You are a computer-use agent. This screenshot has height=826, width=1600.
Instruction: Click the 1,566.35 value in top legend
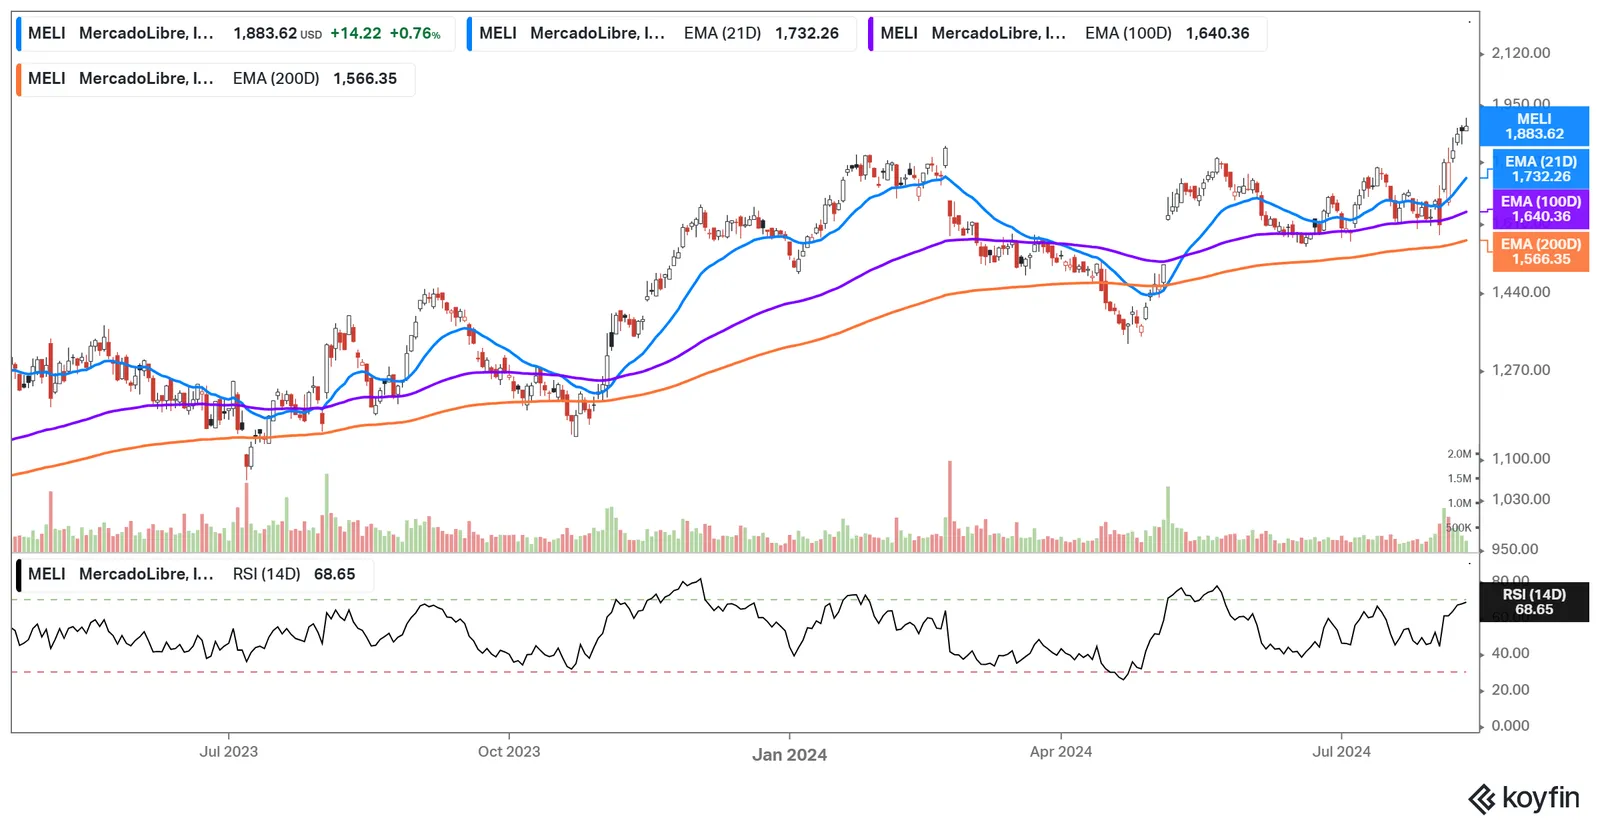[365, 79]
